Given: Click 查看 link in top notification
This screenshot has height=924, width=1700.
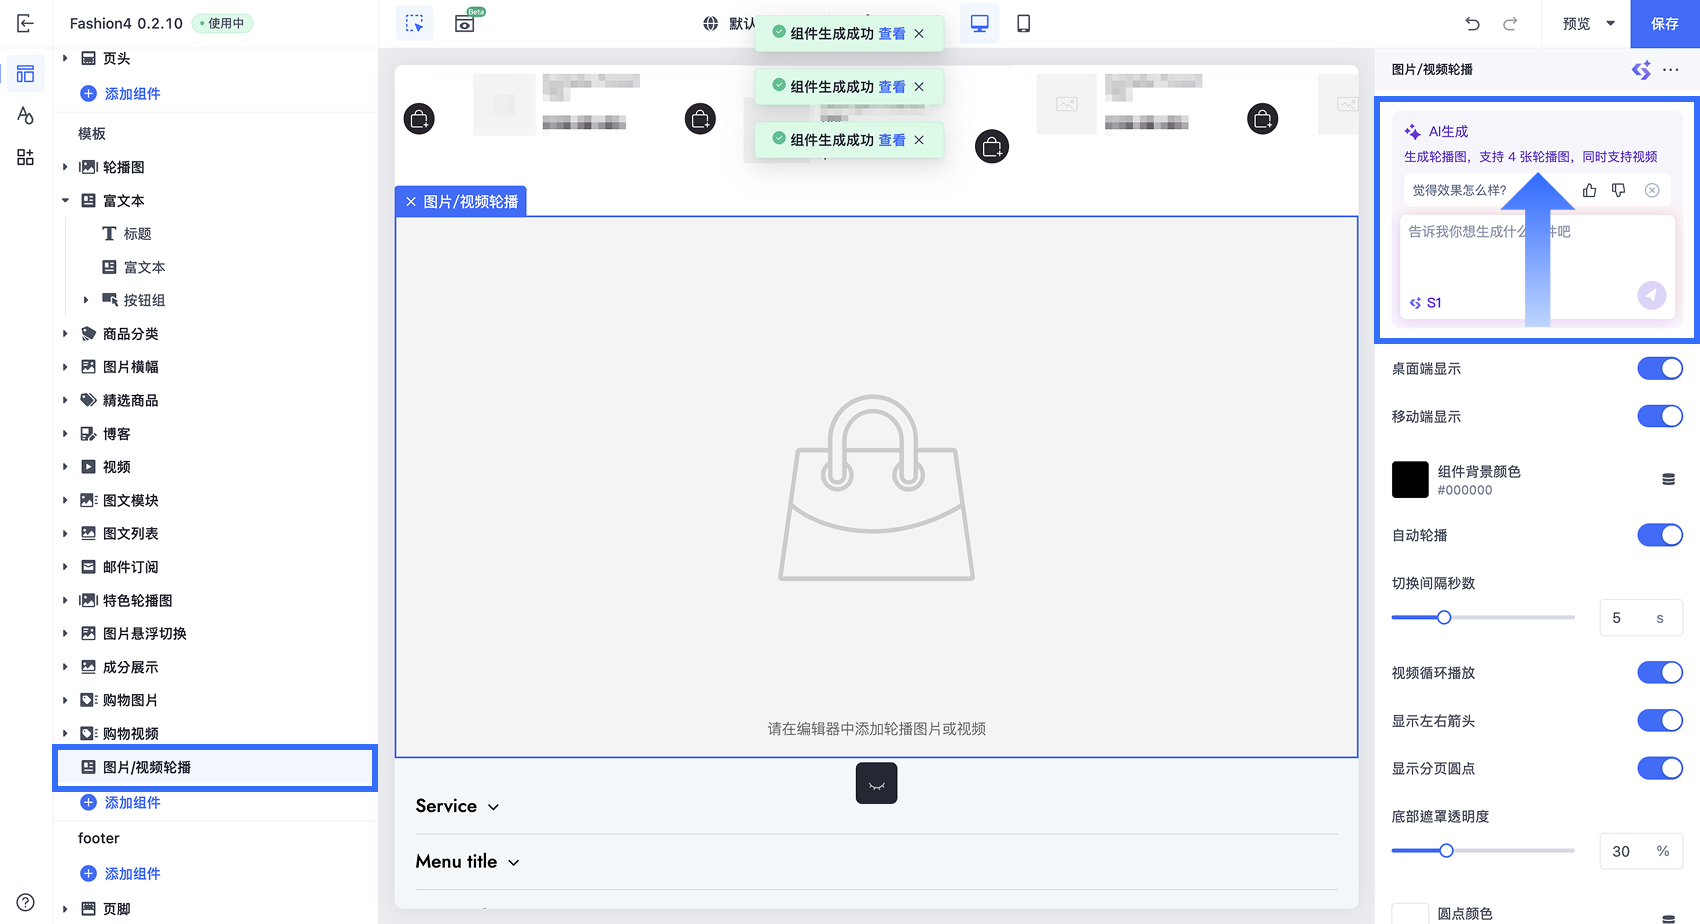Looking at the screenshot, I should coord(892,34).
